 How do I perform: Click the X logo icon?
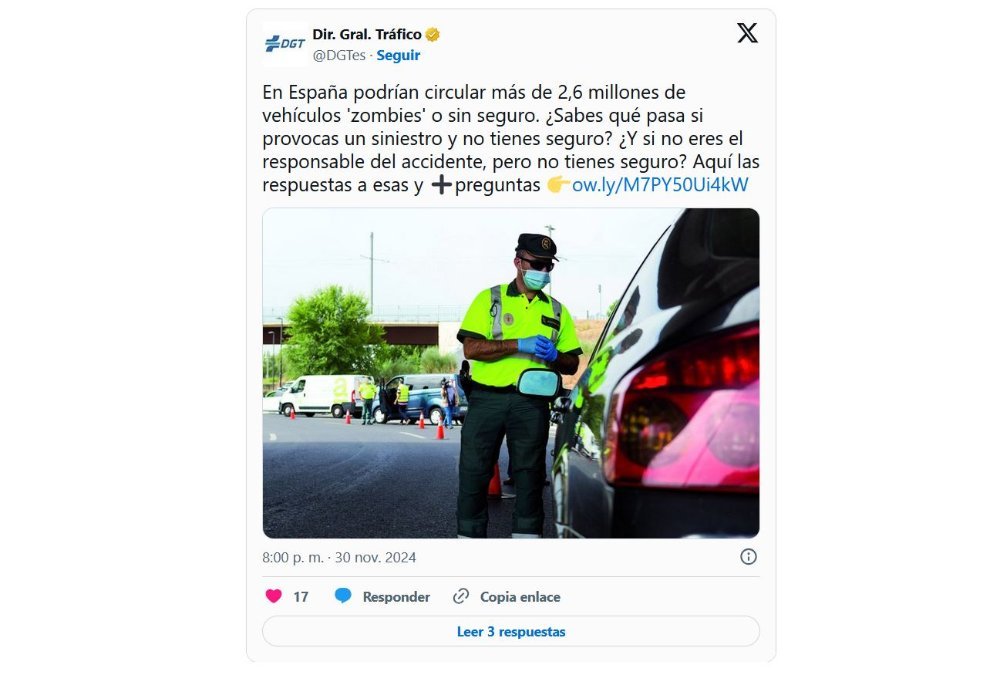(747, 33)
